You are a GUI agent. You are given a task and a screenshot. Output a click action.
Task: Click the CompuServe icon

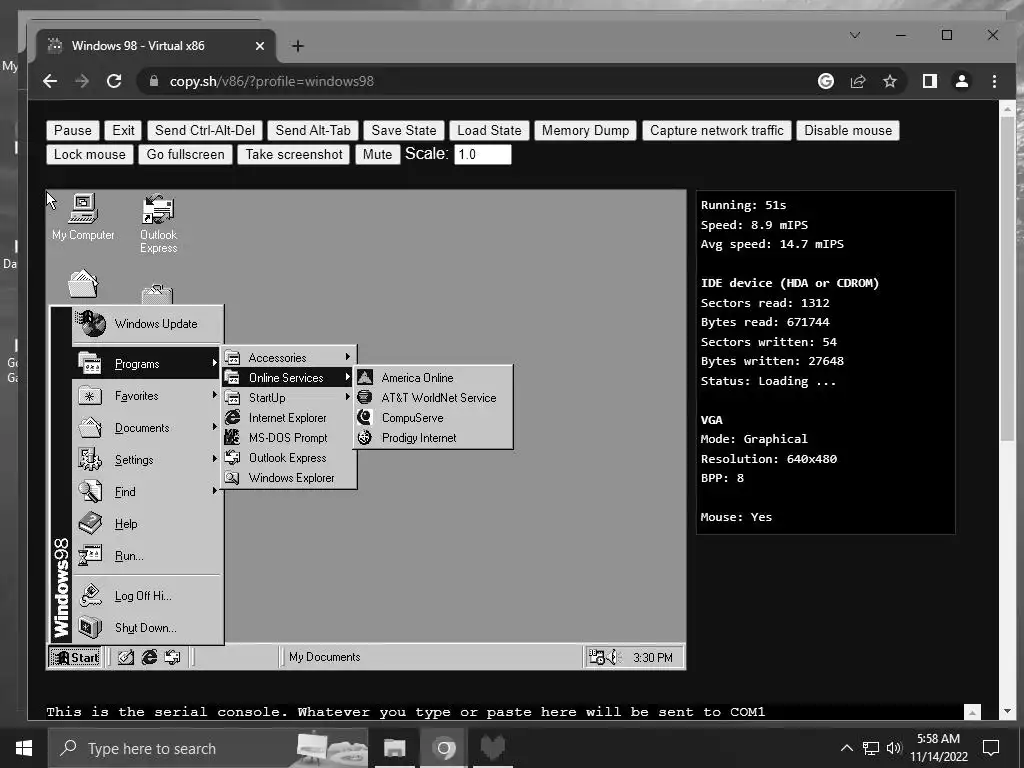click(x=365, y=417)
